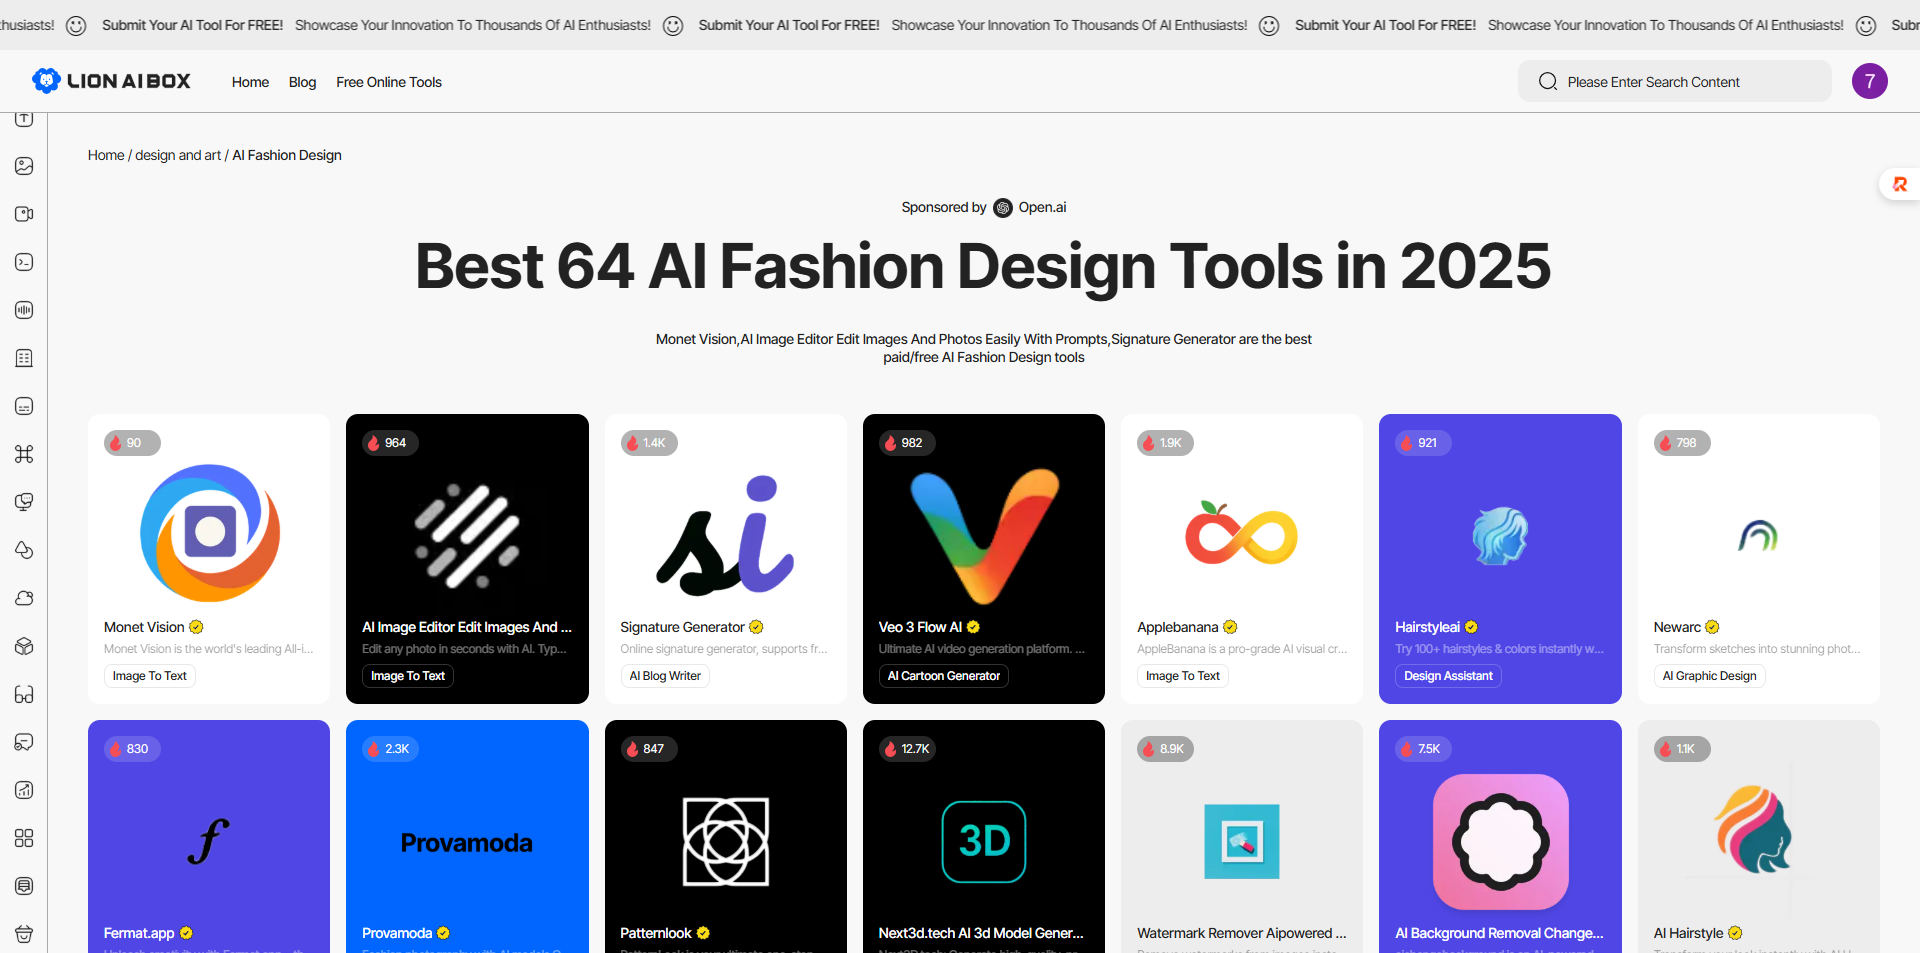Open the AI Background Removal card logo
Screen dimensions: 1920x953
[1500, 842]
